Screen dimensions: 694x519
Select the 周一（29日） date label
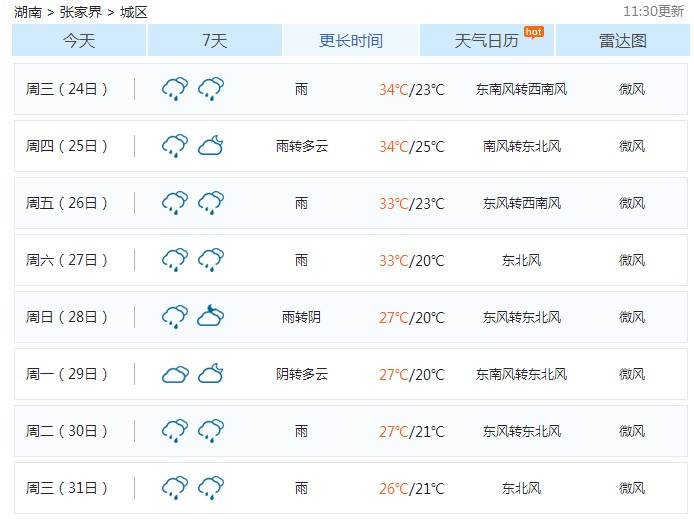66,374
